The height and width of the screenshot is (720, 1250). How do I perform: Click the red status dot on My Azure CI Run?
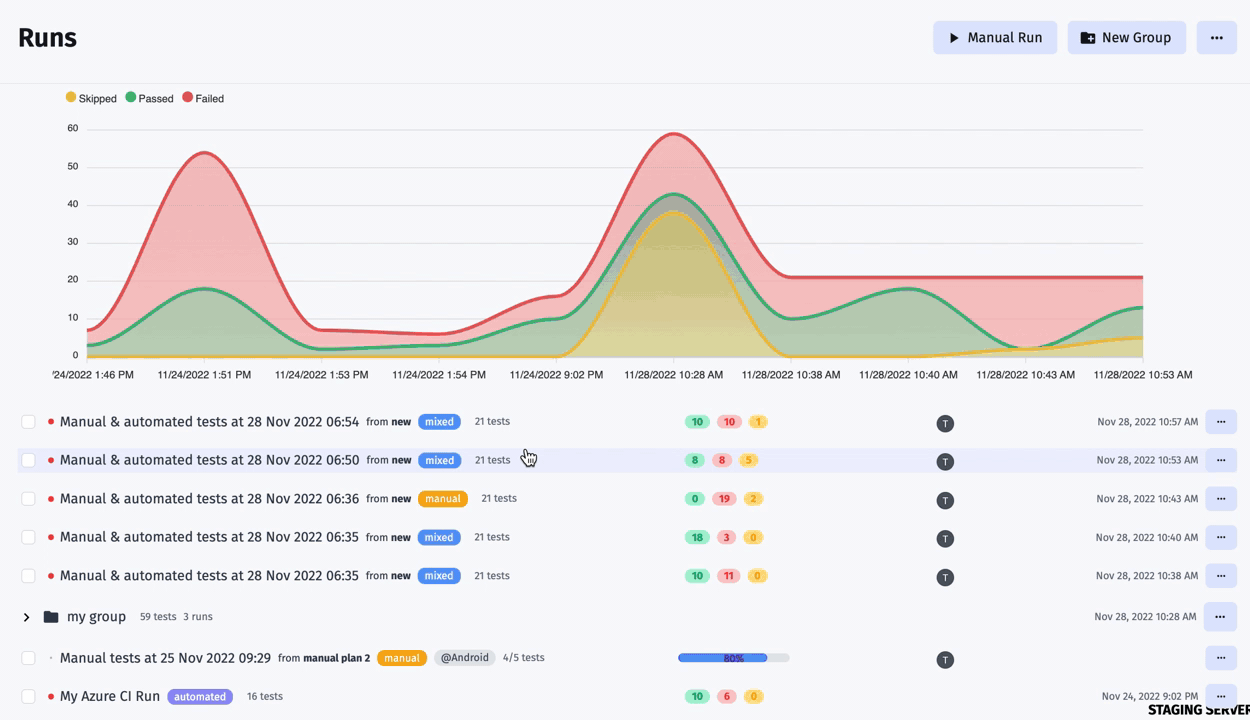point(51,696)
